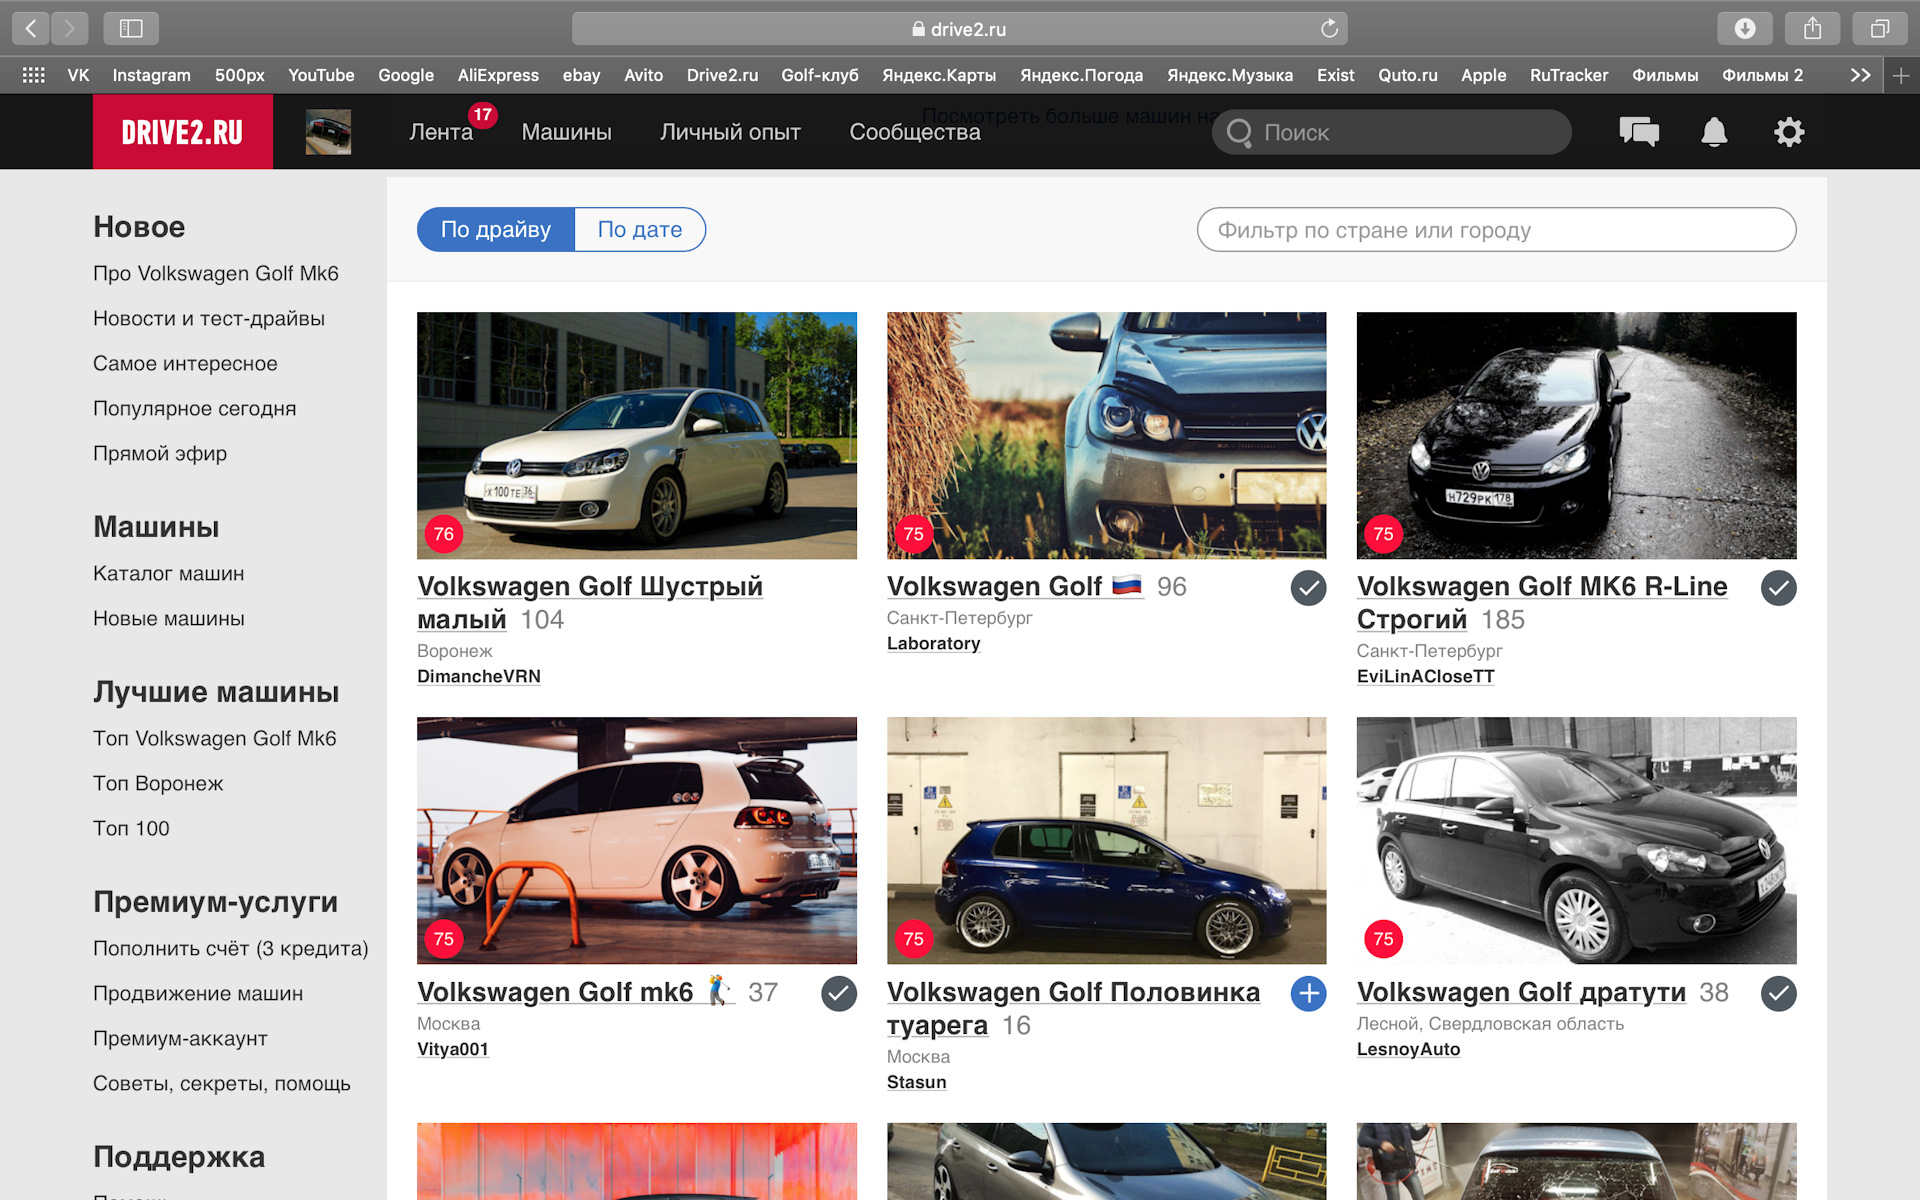Open Safari downloads list
The width and height of the screenshot is (1920, 1200).
1745,29
